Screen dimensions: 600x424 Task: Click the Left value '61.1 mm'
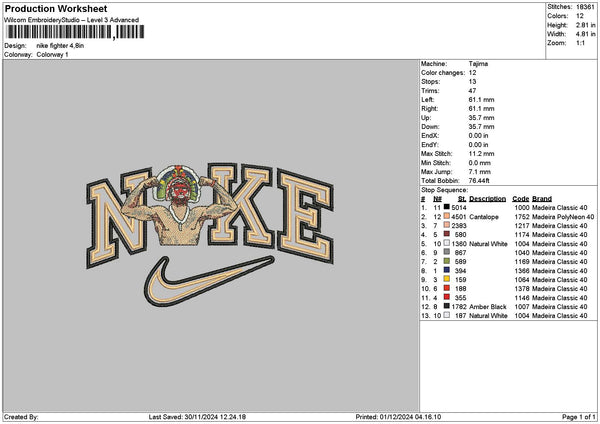[481, 99]
